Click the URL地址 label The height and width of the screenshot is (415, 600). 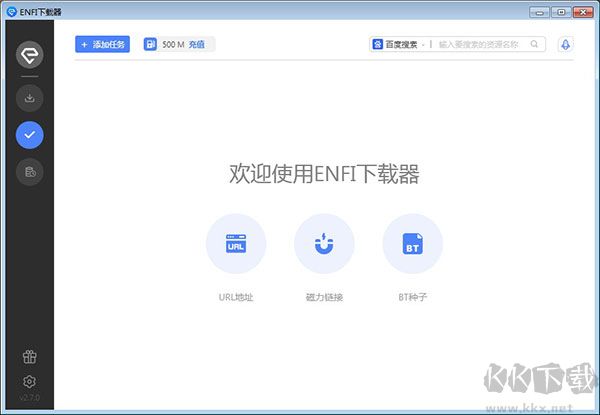tap(236, 297)
